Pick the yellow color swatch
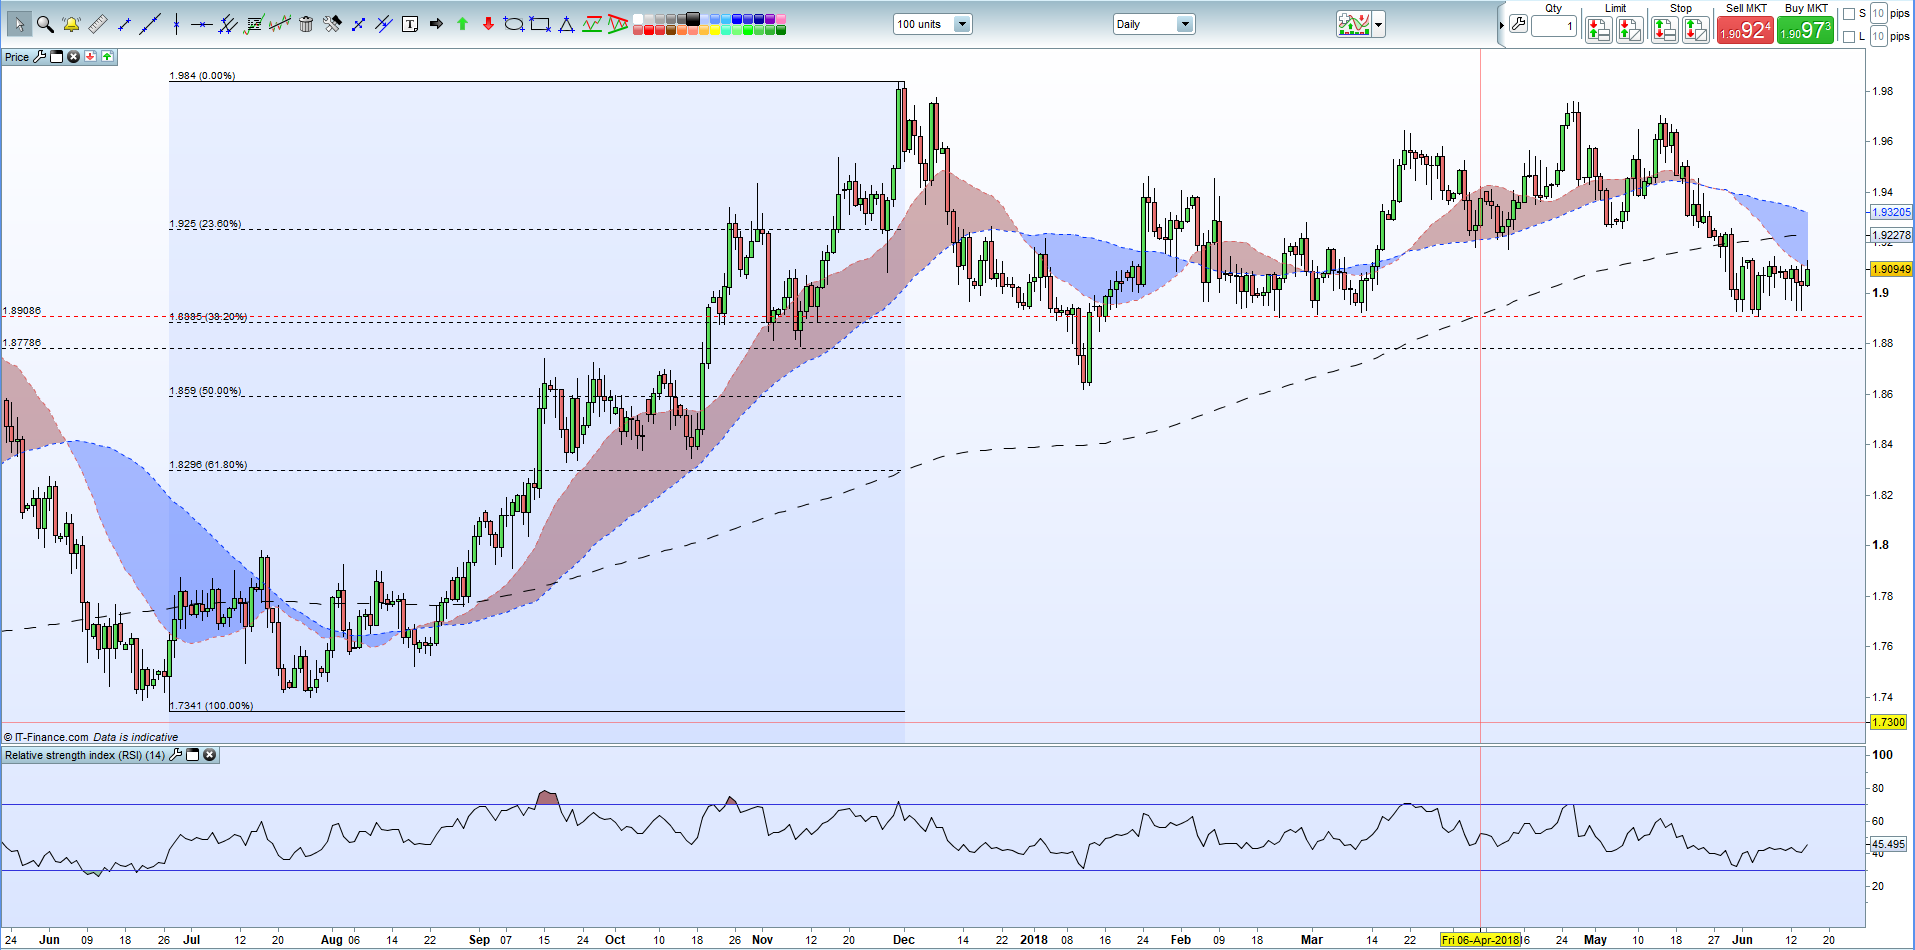Viewport: 1915px width, 950px height. 715,30
